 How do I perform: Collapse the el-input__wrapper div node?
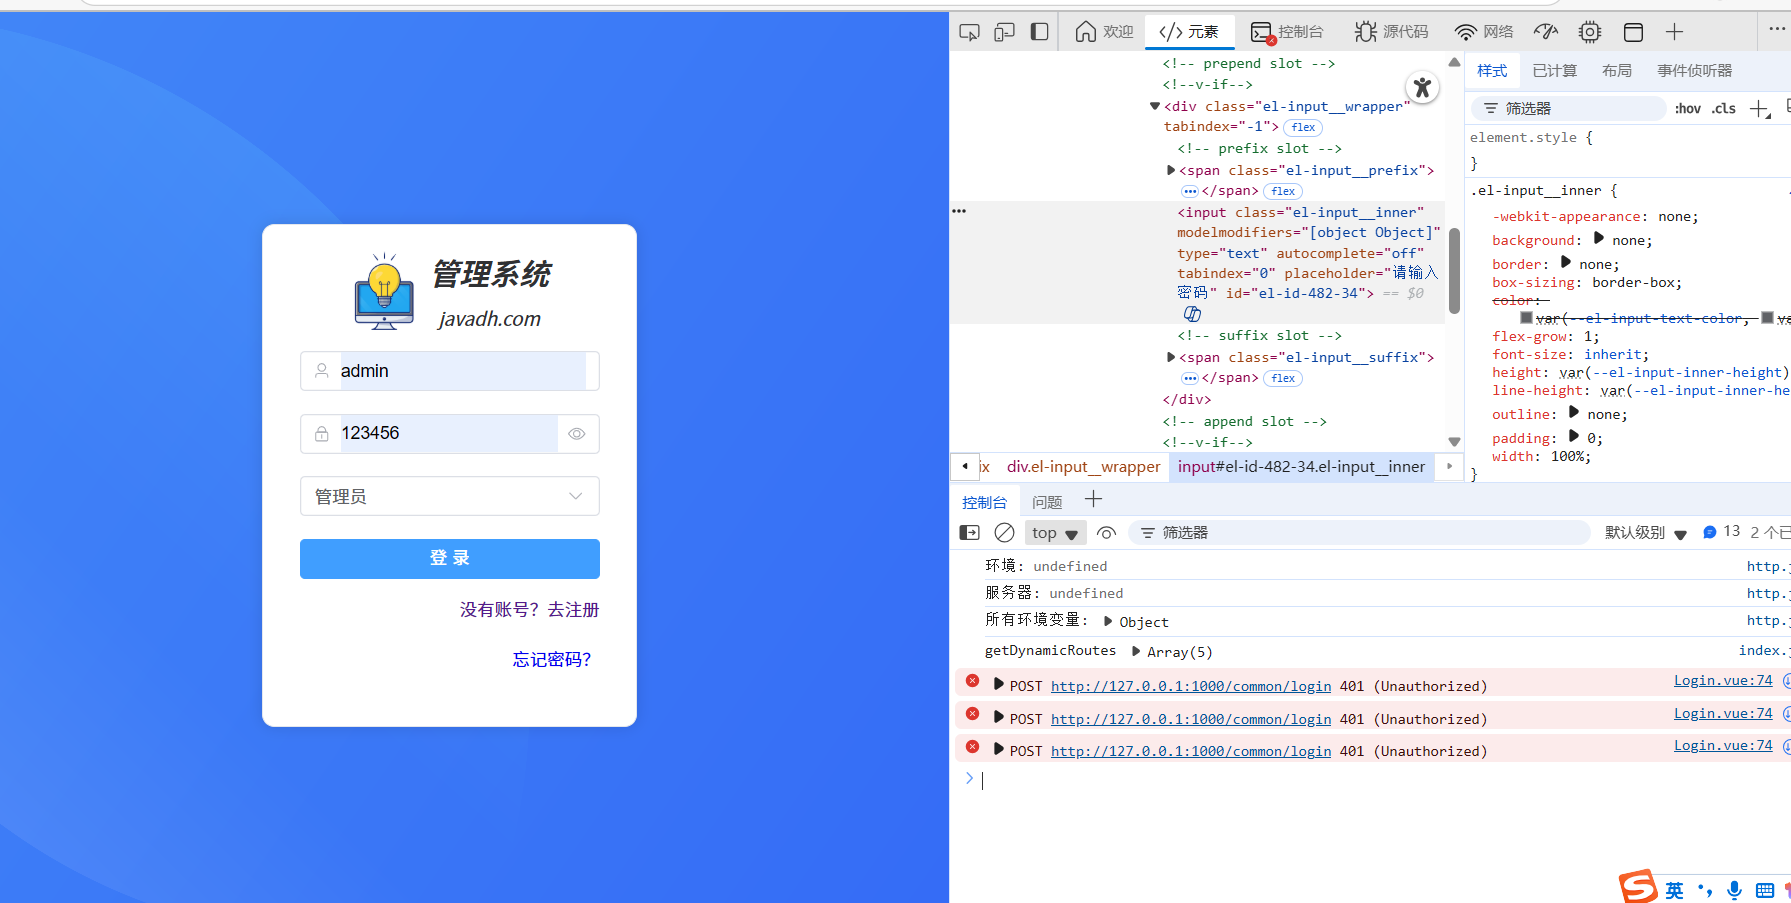click(1155, 106)
